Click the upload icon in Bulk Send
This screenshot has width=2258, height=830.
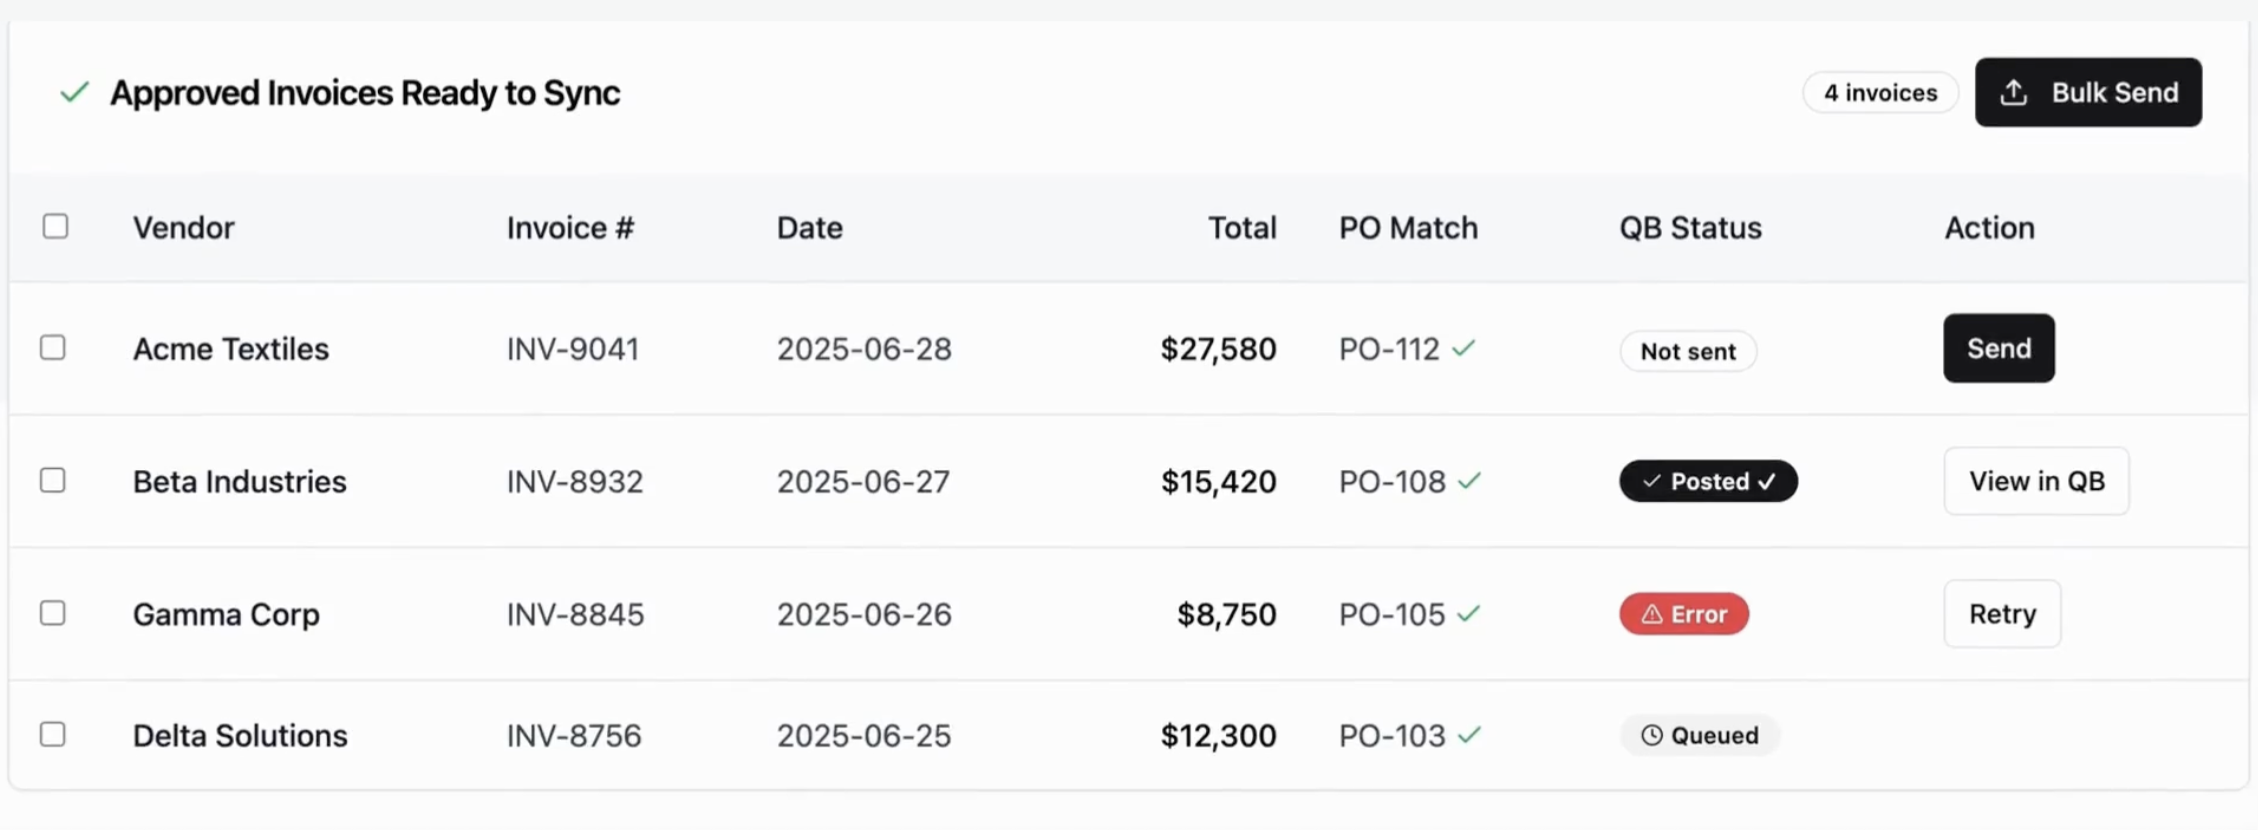2014,93
